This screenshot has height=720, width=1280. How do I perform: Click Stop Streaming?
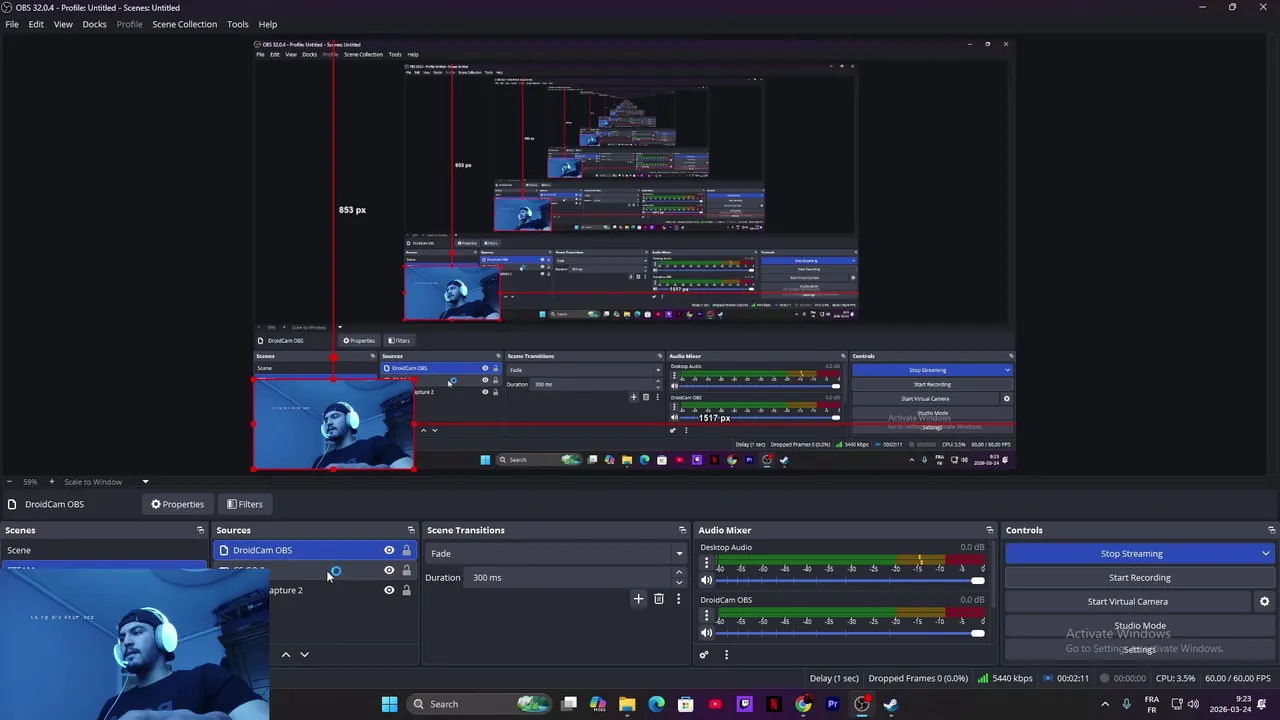pyautogui.click(x=1131, y=554)
